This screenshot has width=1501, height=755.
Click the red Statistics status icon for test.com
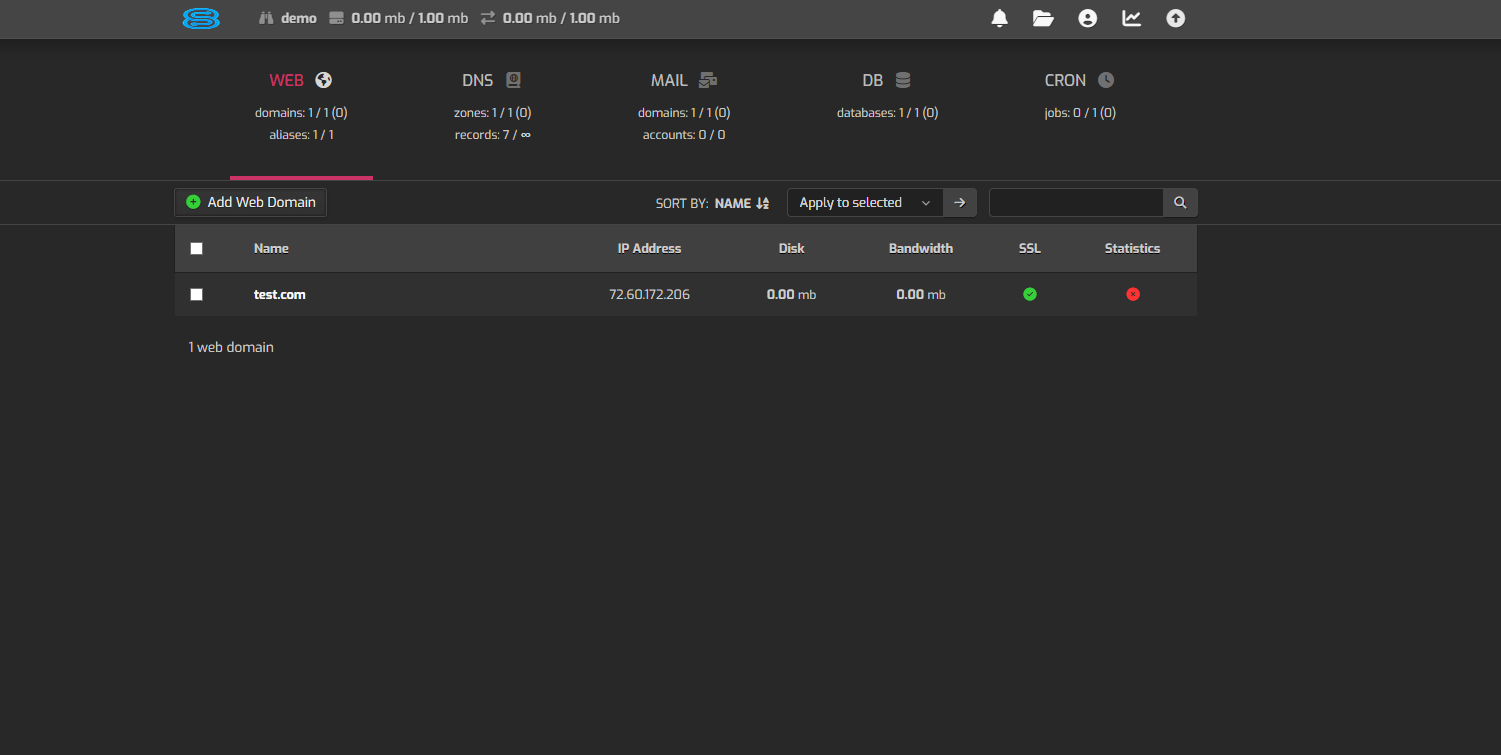1133,294
